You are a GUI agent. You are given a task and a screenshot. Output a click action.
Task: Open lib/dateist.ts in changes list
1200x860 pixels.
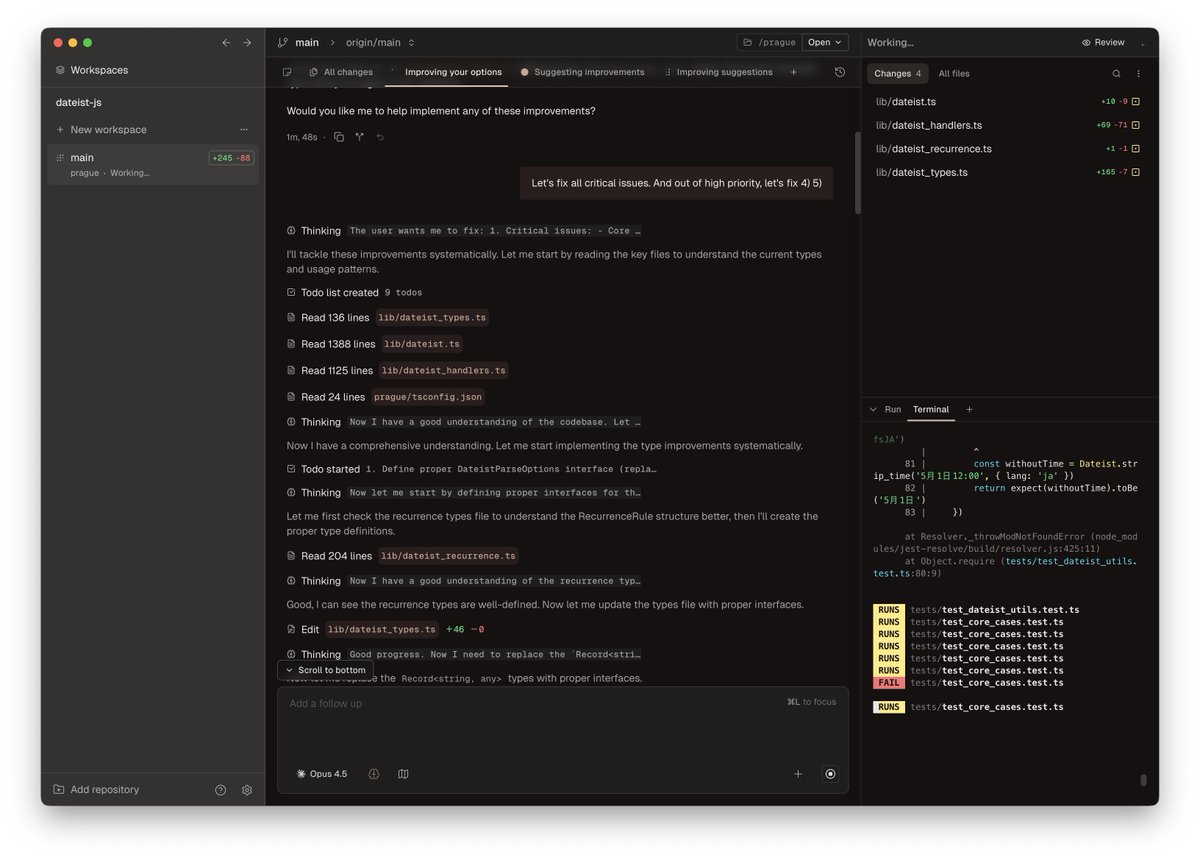pyautogui.click(x=906, y=102)
